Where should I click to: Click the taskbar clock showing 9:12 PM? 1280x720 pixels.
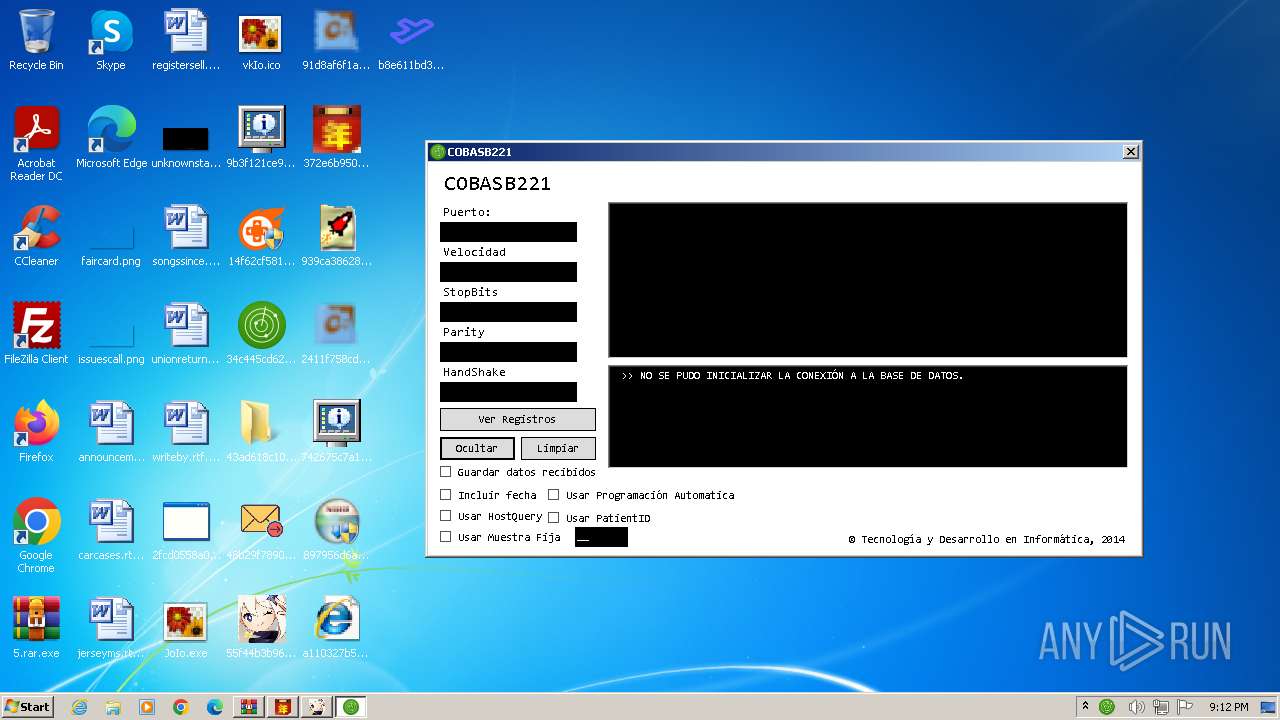click(x=1228, y=707)
